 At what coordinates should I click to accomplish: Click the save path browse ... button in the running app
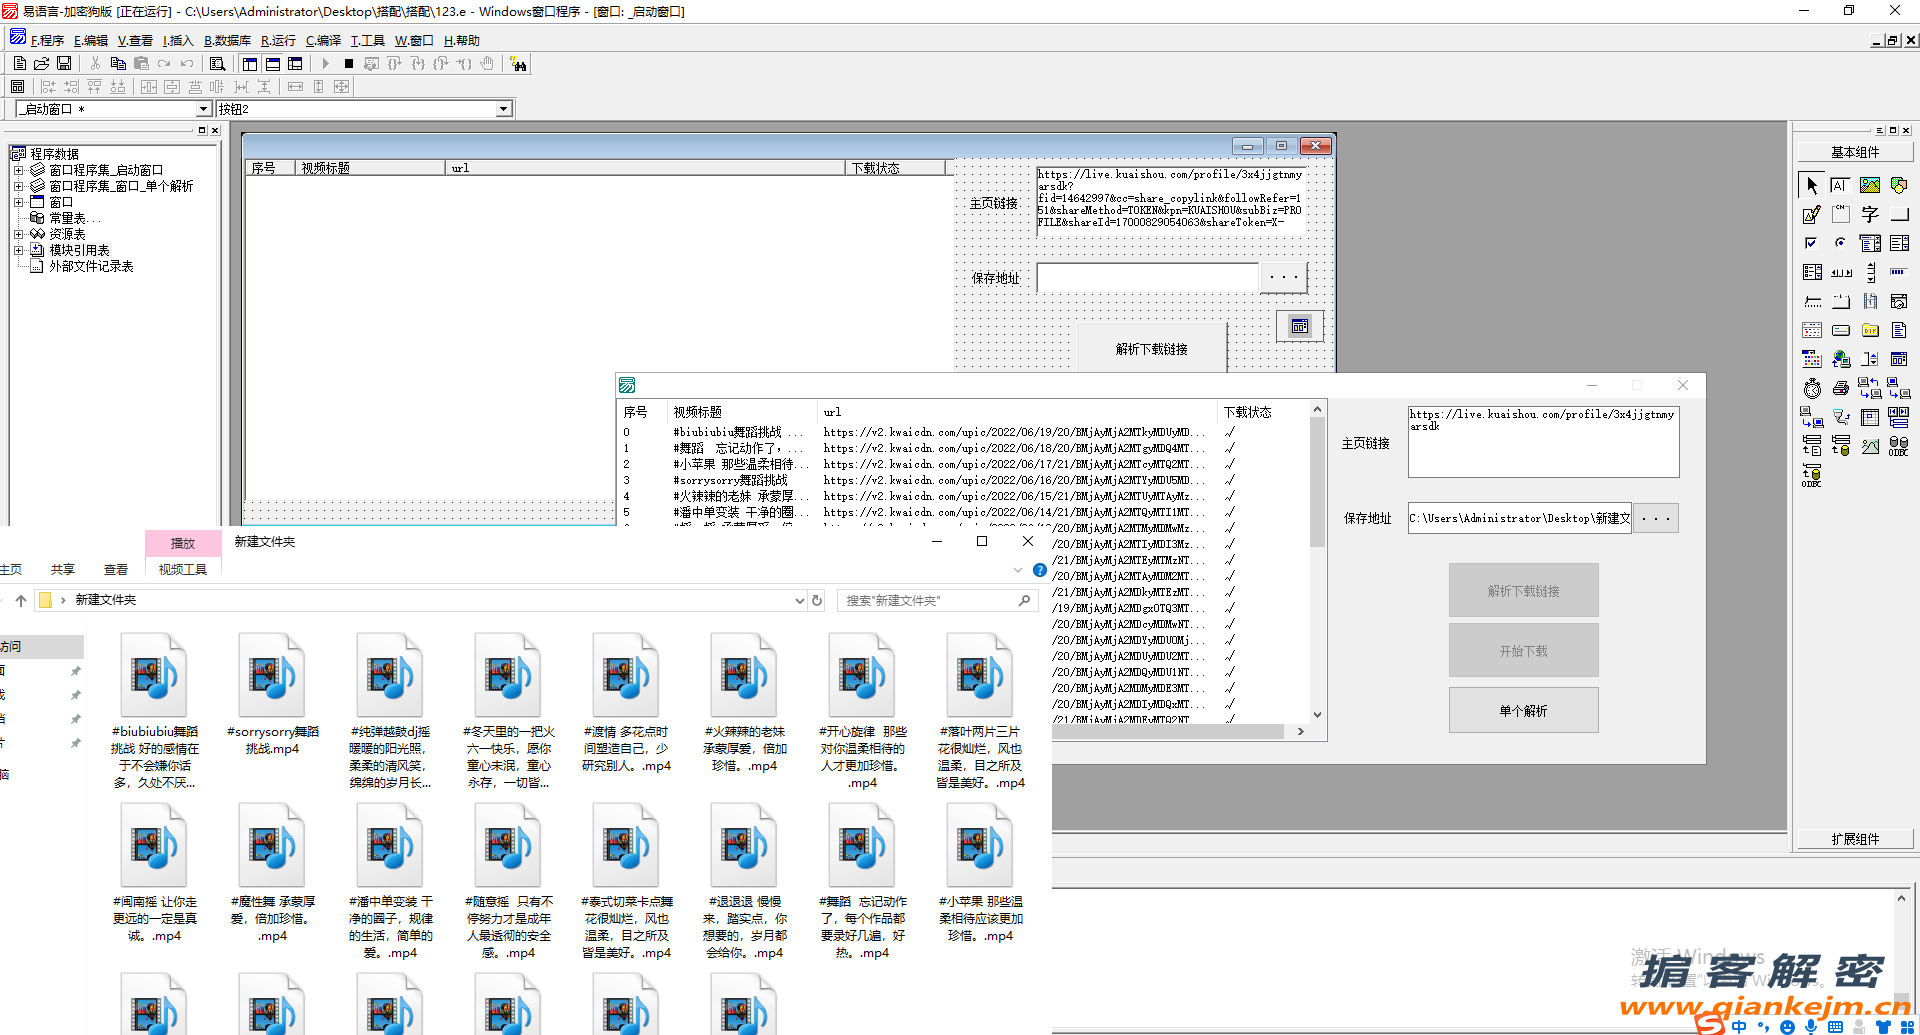[1655, 518]
